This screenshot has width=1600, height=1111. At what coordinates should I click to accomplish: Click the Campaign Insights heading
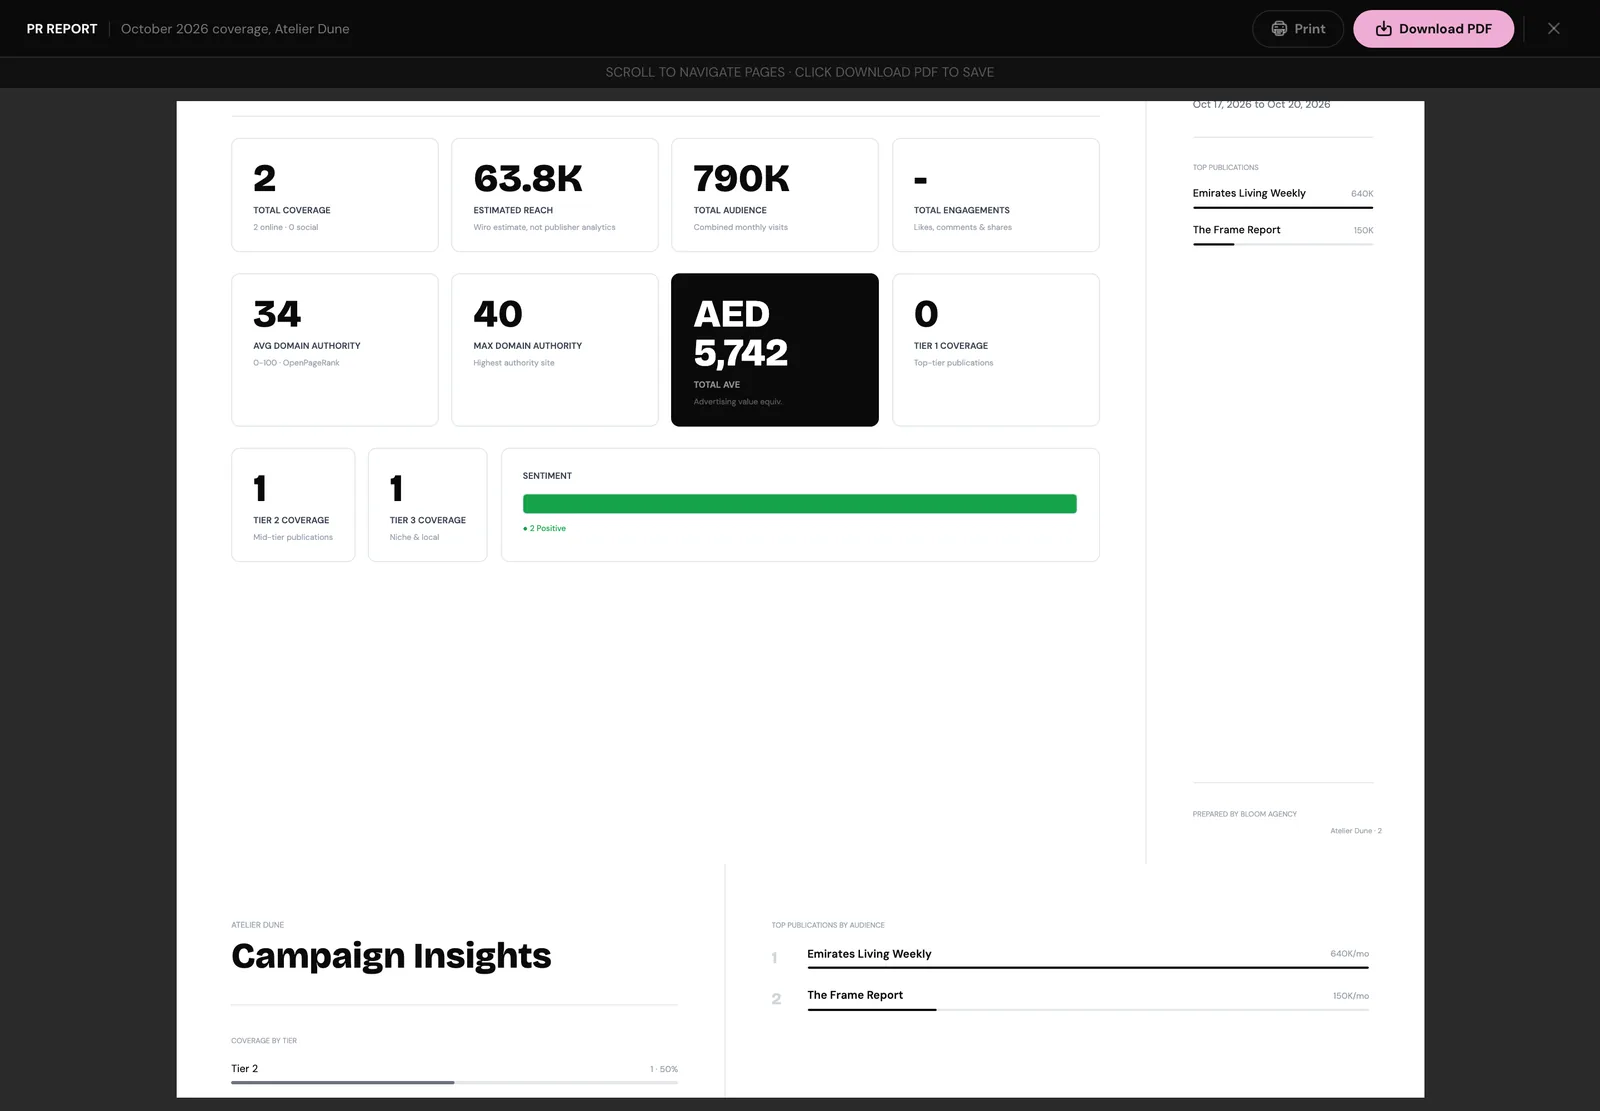pos(391,956)
